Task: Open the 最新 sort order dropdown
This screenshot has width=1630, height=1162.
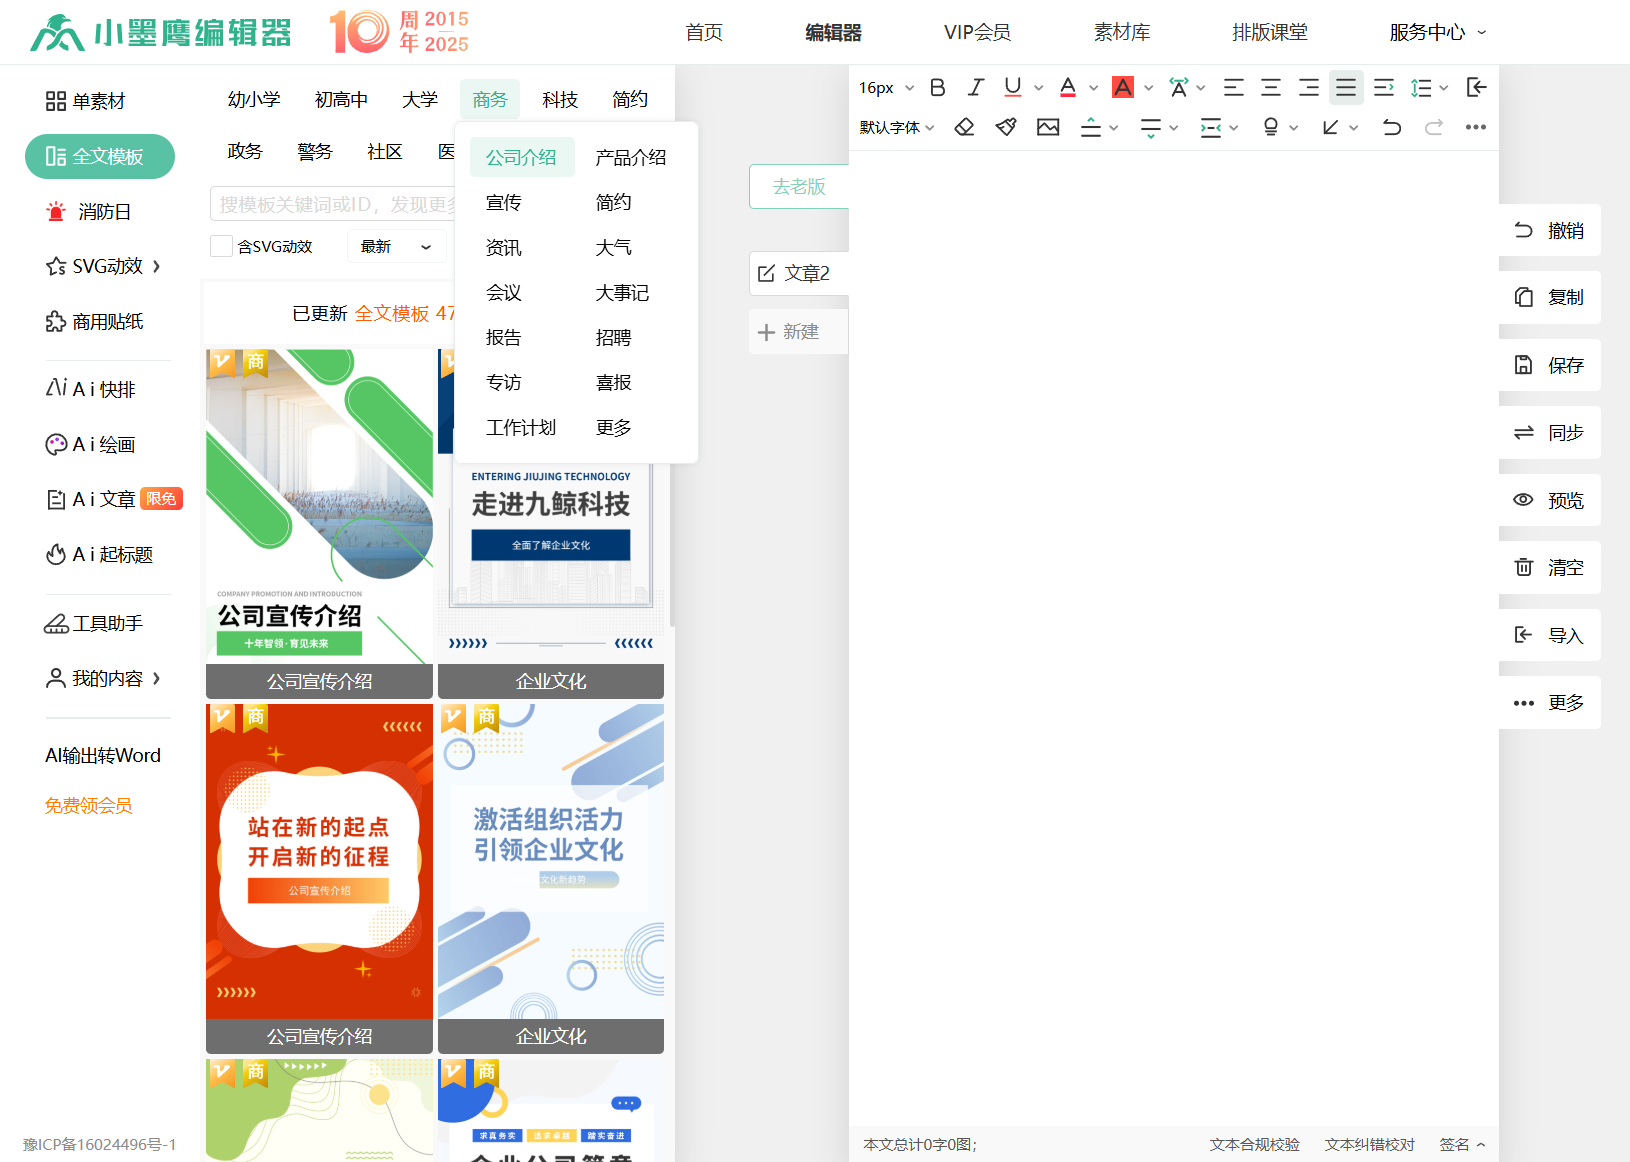Action: pos(396,246)
